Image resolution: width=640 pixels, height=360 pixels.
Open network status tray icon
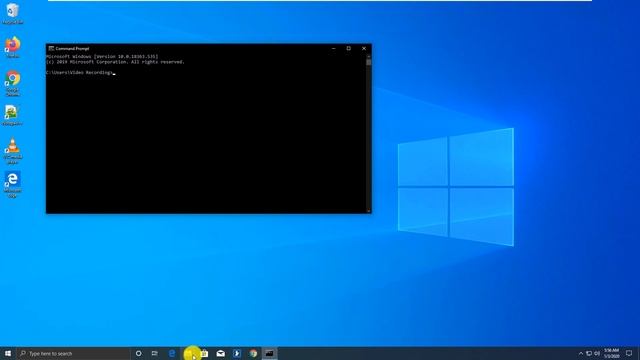[x=589, y=353]
